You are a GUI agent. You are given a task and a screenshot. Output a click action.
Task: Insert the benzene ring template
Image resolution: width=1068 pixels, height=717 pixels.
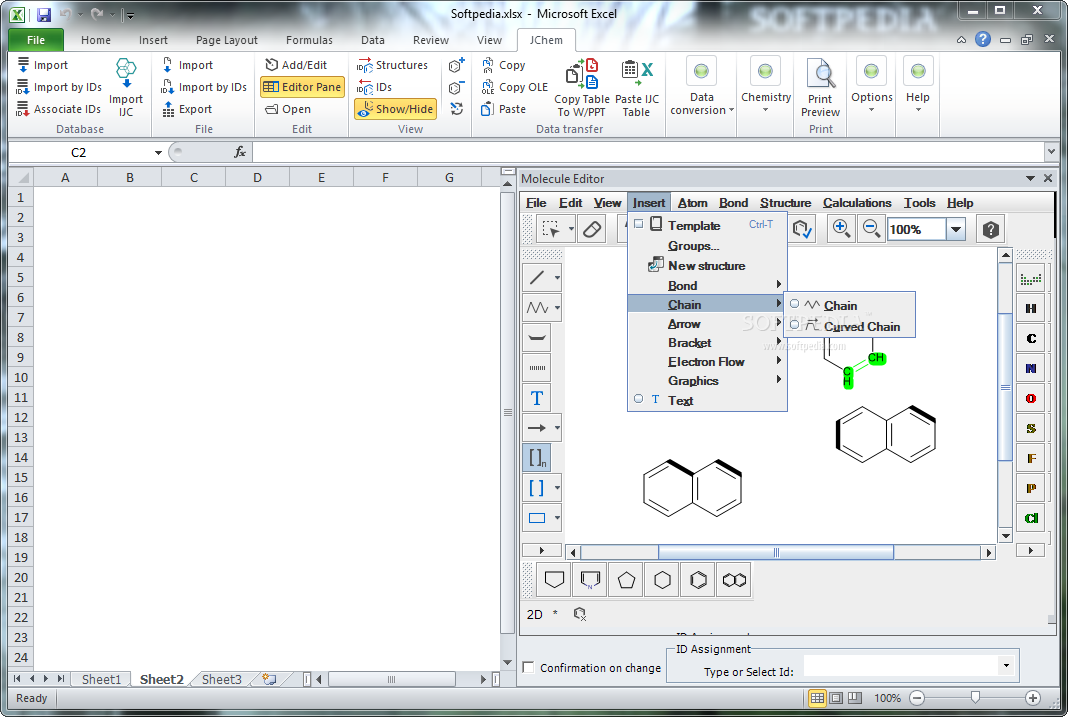point(698,580)
